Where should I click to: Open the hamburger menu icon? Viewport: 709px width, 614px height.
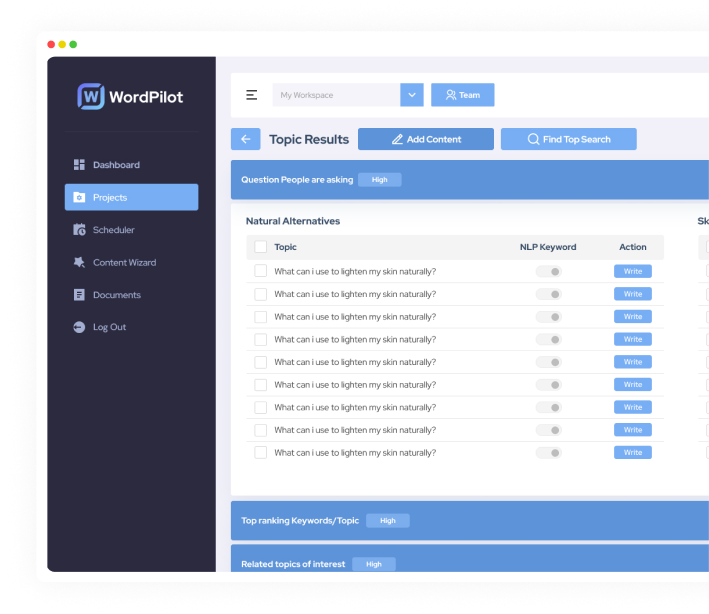coord(251,95)
